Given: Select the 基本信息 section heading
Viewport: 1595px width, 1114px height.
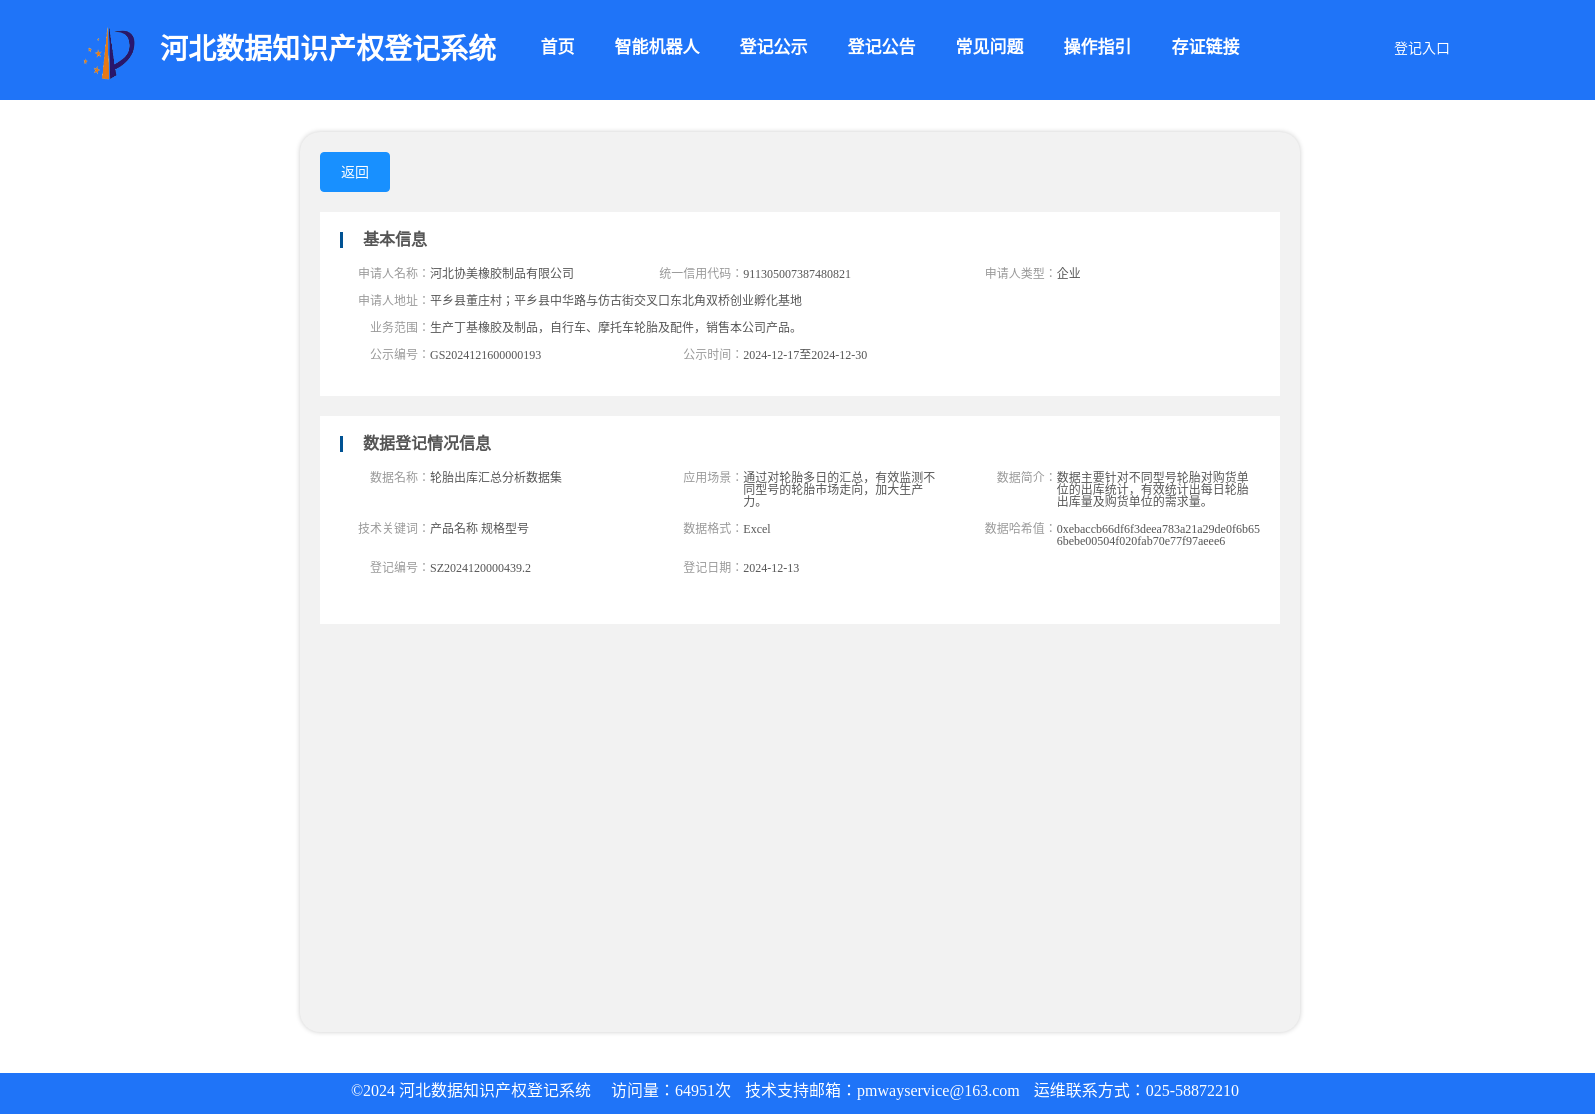Looking at the screenshot, I should (x=394, y=239).
